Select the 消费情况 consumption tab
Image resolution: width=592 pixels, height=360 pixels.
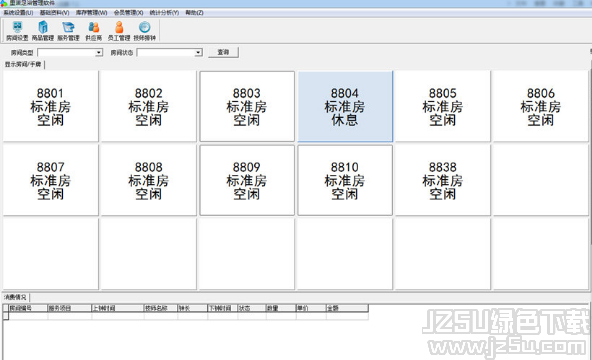pos(15,297)
